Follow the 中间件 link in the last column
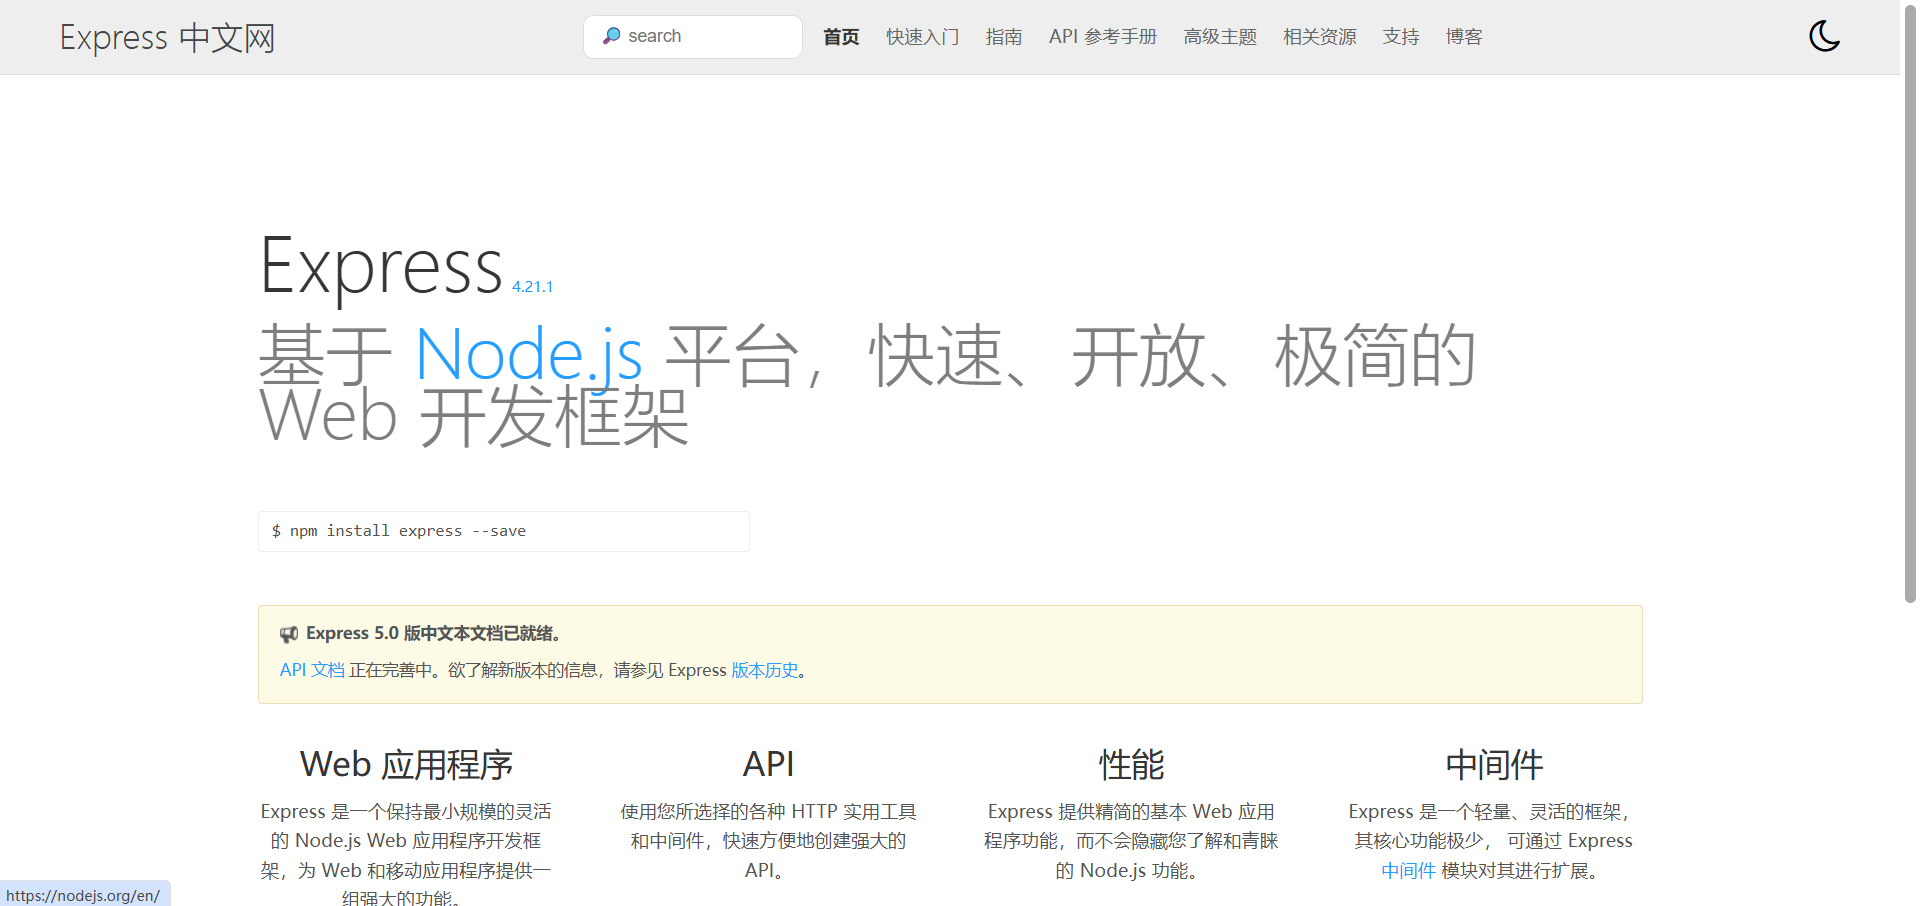 [x=1408, y=871]
